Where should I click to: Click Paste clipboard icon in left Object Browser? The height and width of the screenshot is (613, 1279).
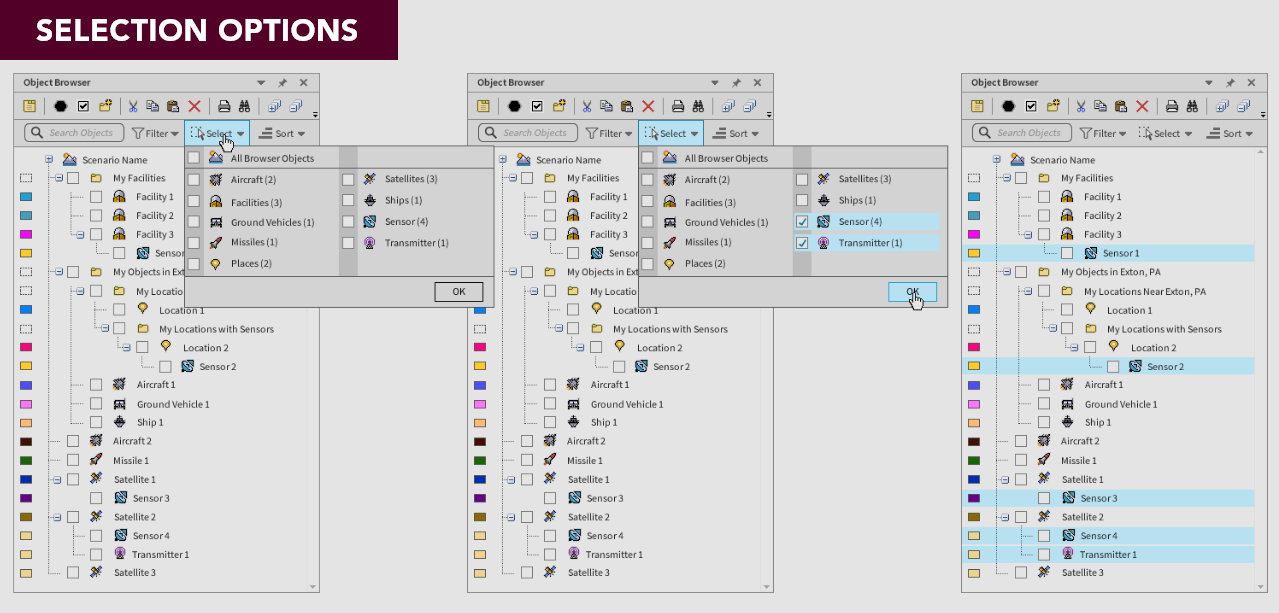click(x=173, y=106)
